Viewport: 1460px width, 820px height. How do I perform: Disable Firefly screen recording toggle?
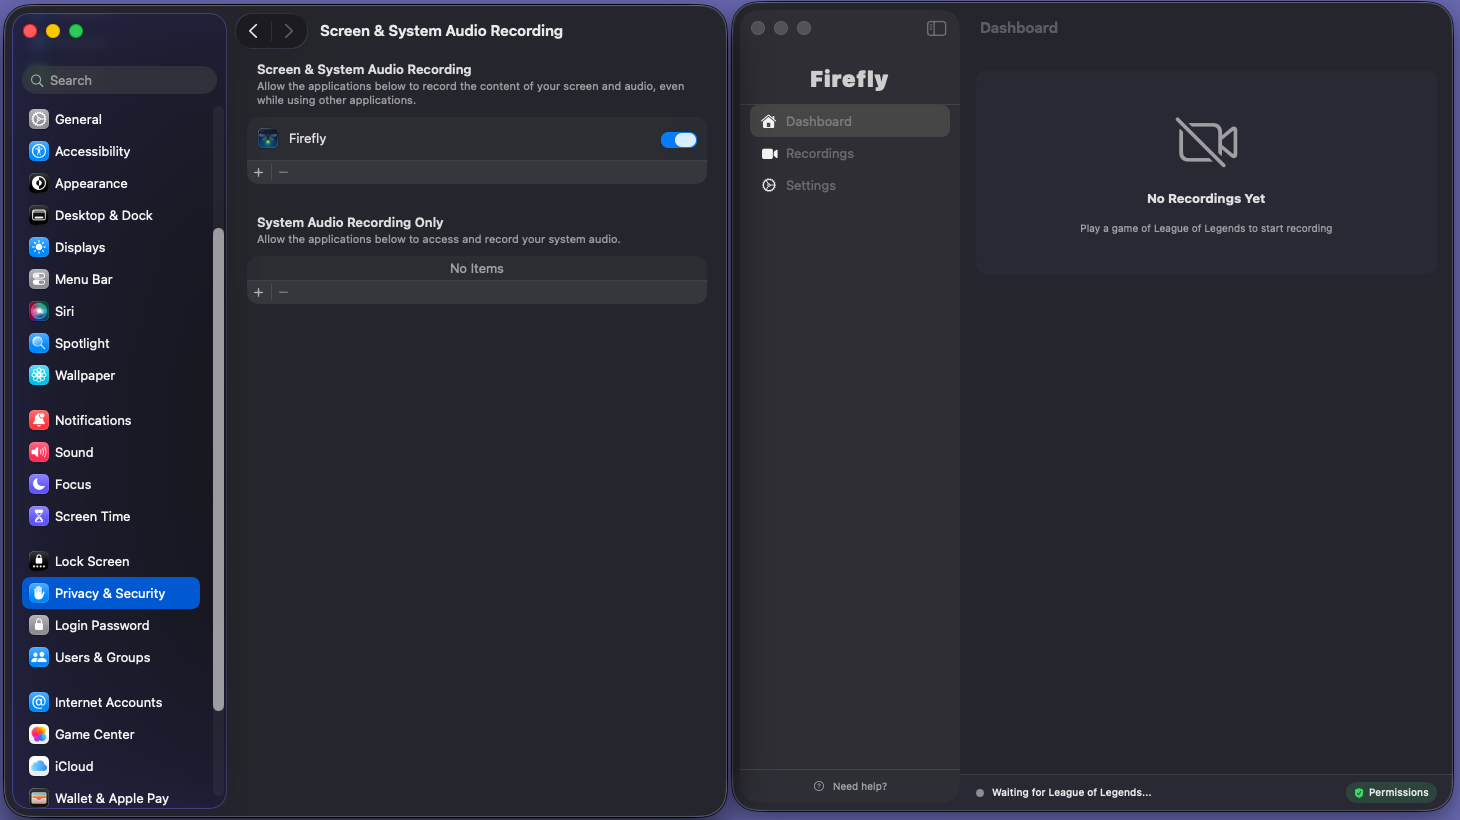[x=679, y=140]
